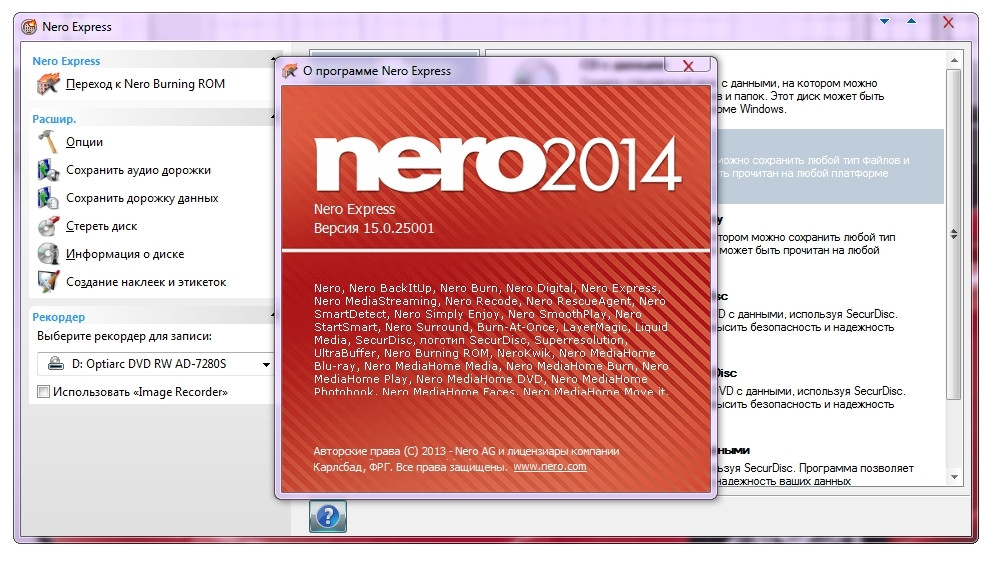This screenshot has height=563, width=996.
Task: Click the scroll down arrow in the right list
Action: tap(954, 477)
